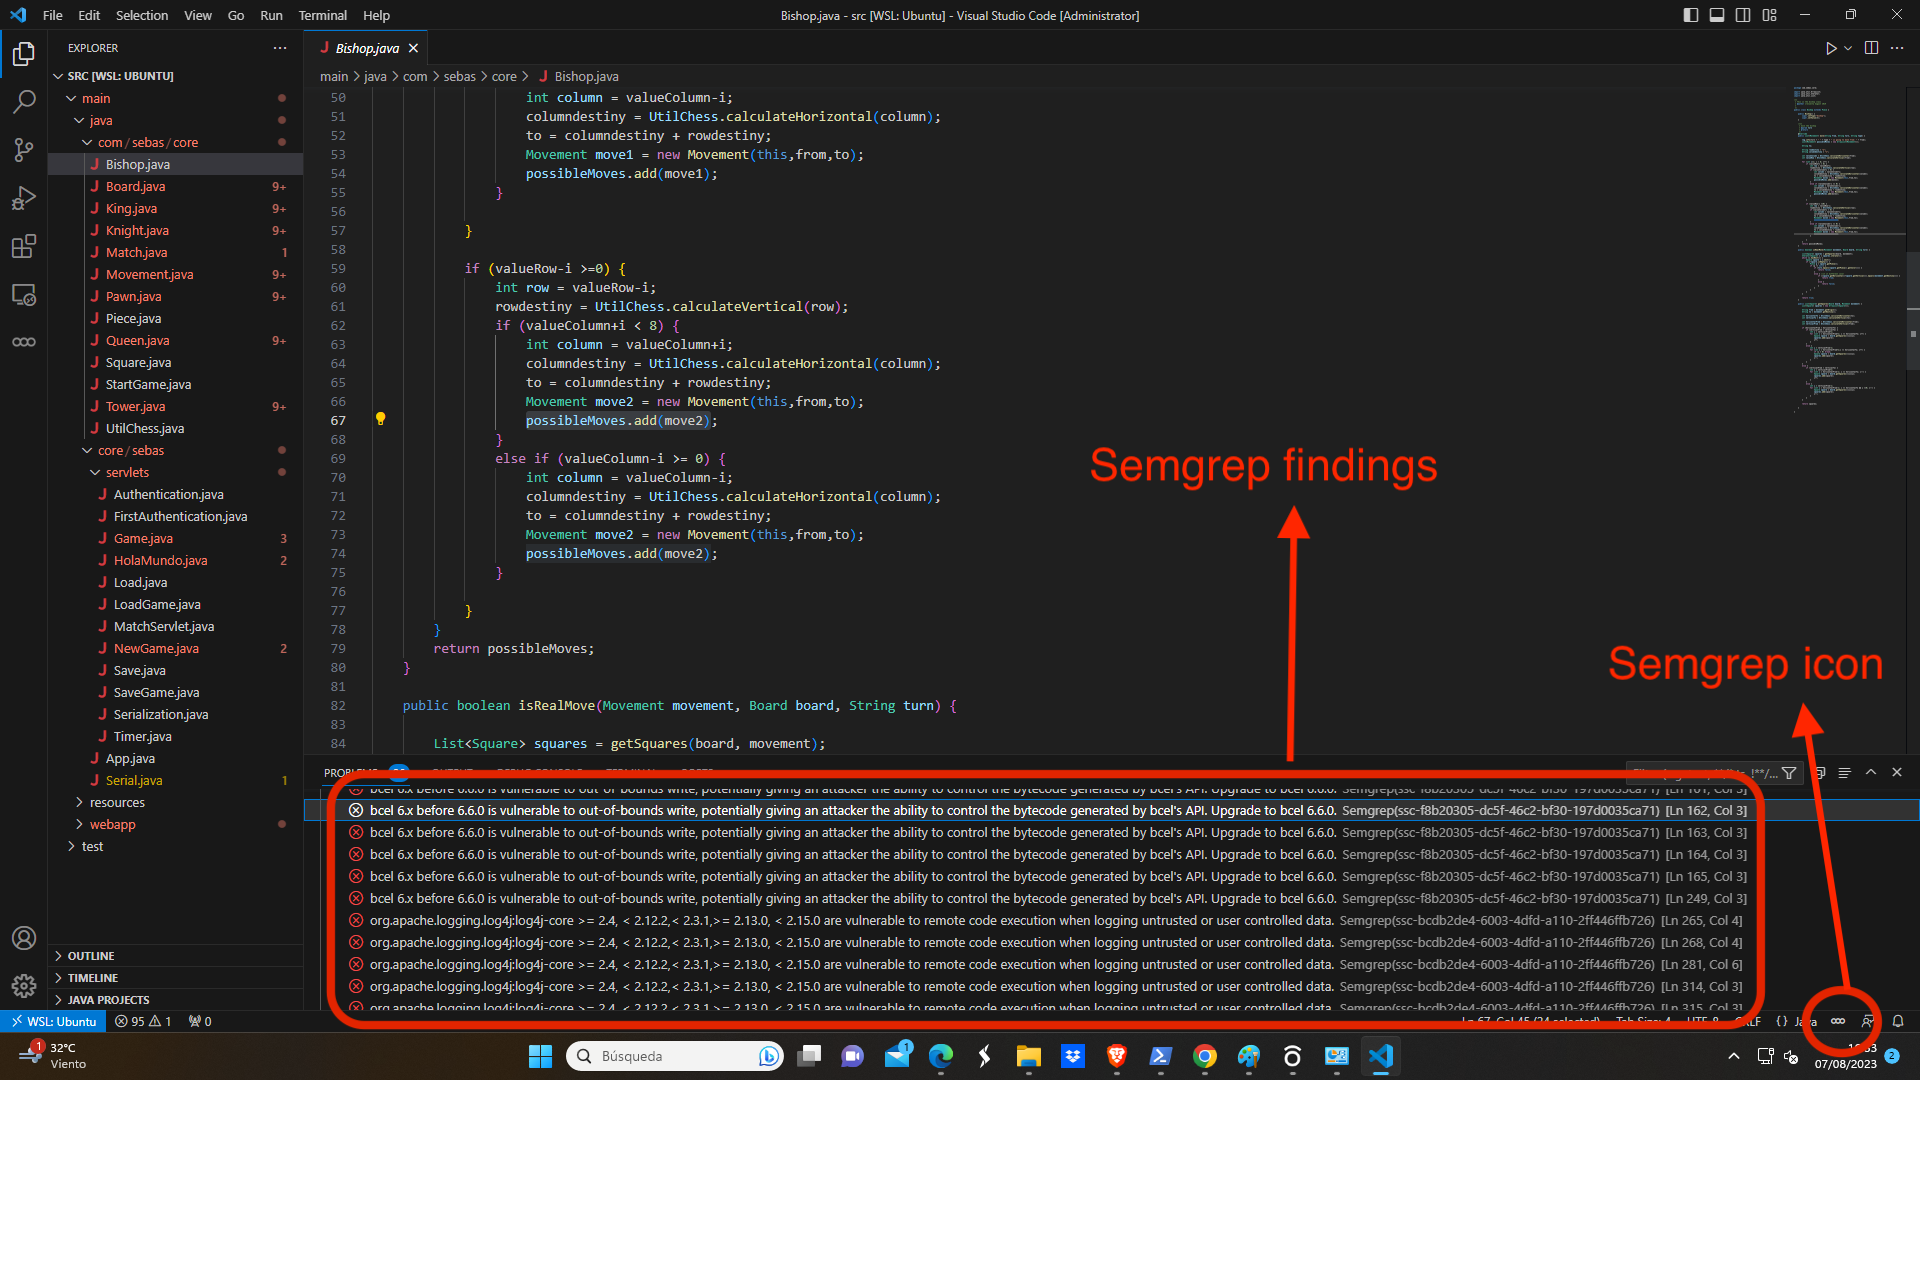Select the Bishop.java editor tab
Screen dimensions: 1920x1280
click(366, 48)
